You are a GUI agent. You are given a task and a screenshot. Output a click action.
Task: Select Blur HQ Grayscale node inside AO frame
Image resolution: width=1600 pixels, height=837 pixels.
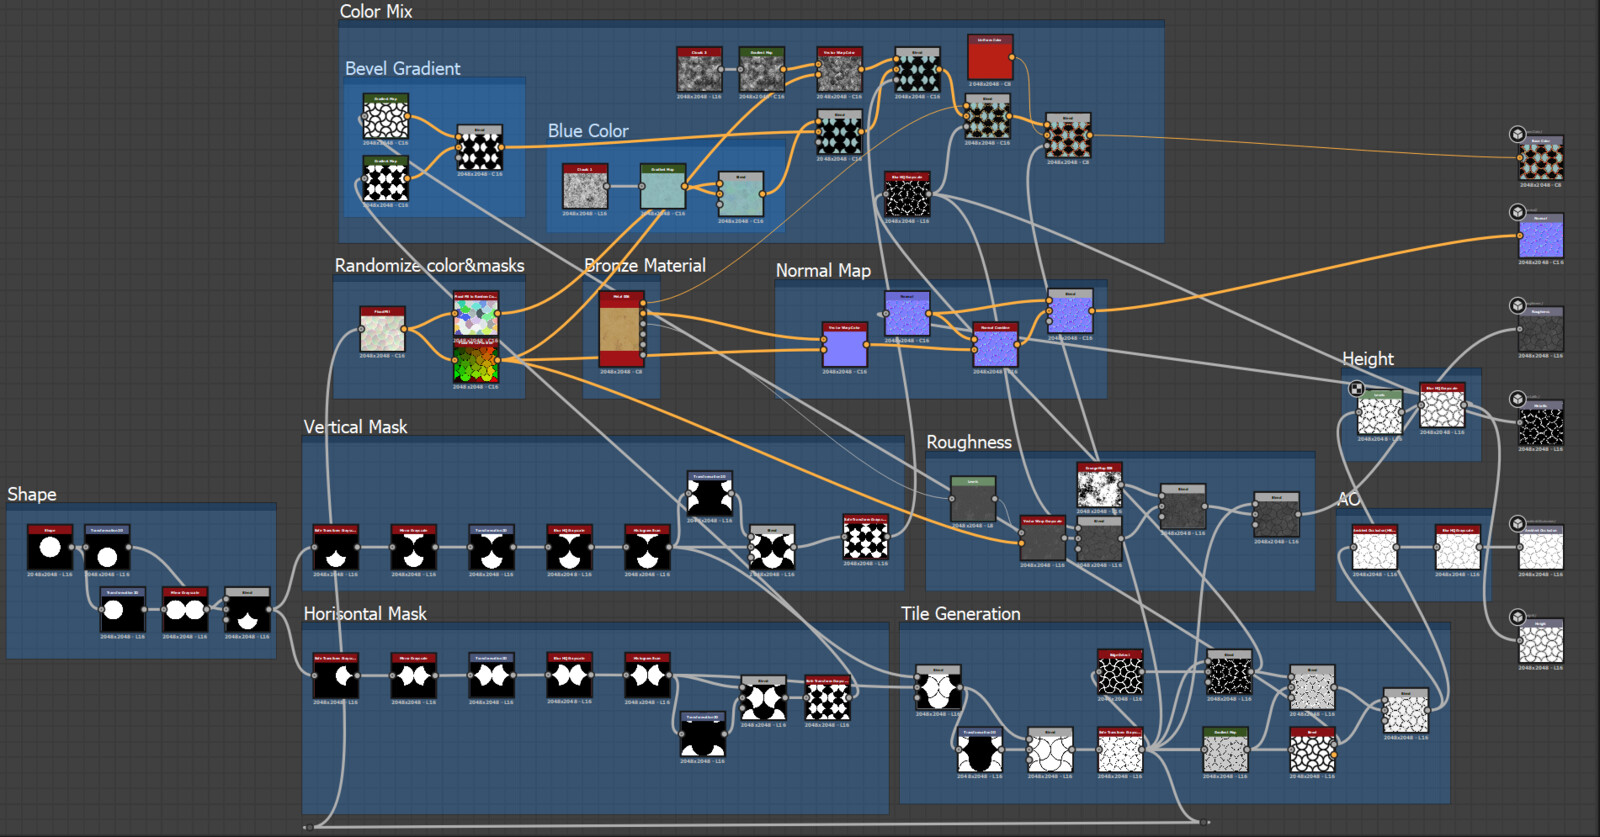1458,549
